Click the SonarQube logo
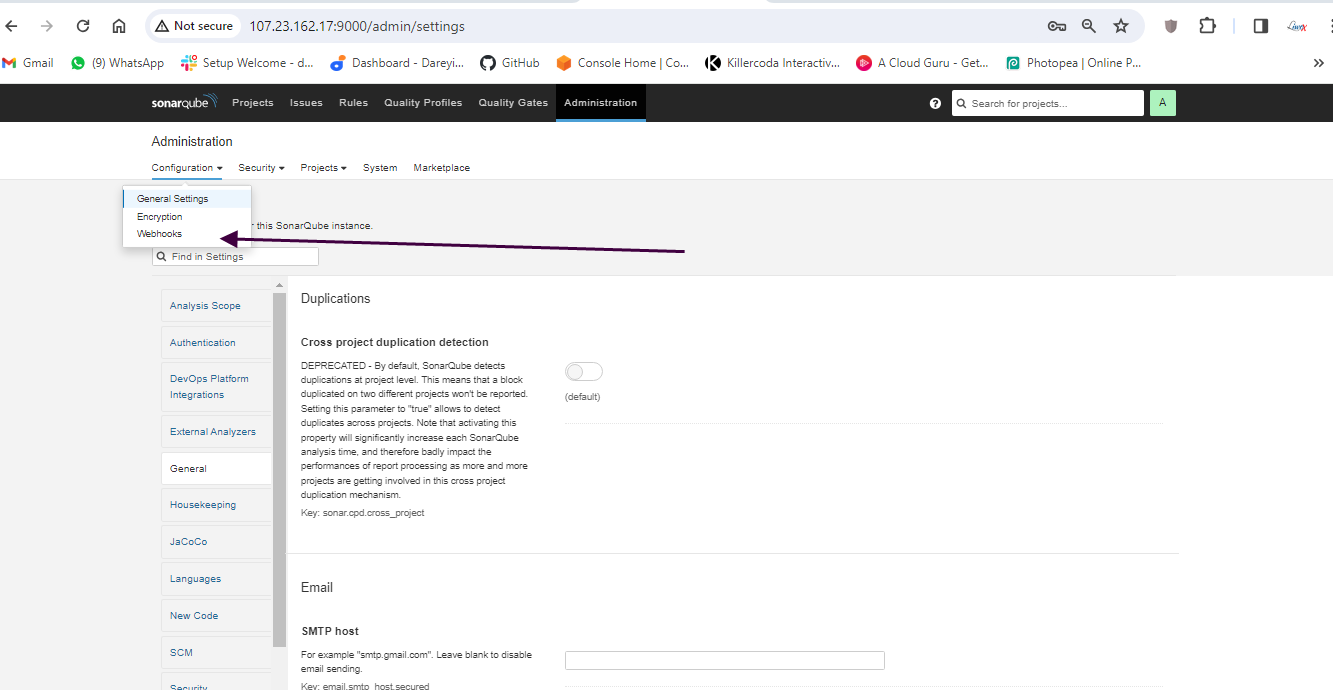 180,103
